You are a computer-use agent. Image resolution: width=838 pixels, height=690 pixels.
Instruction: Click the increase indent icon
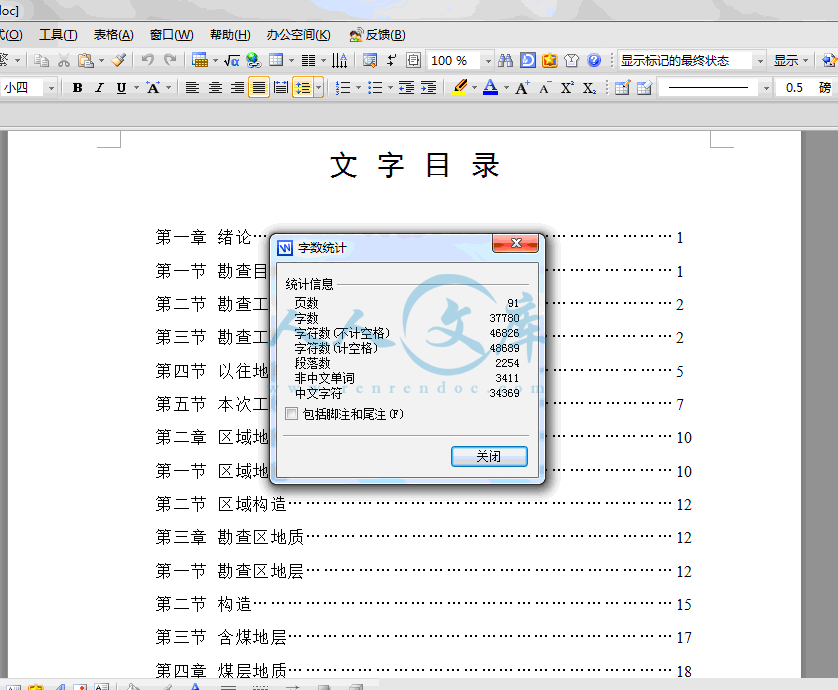tap(428, 88)
